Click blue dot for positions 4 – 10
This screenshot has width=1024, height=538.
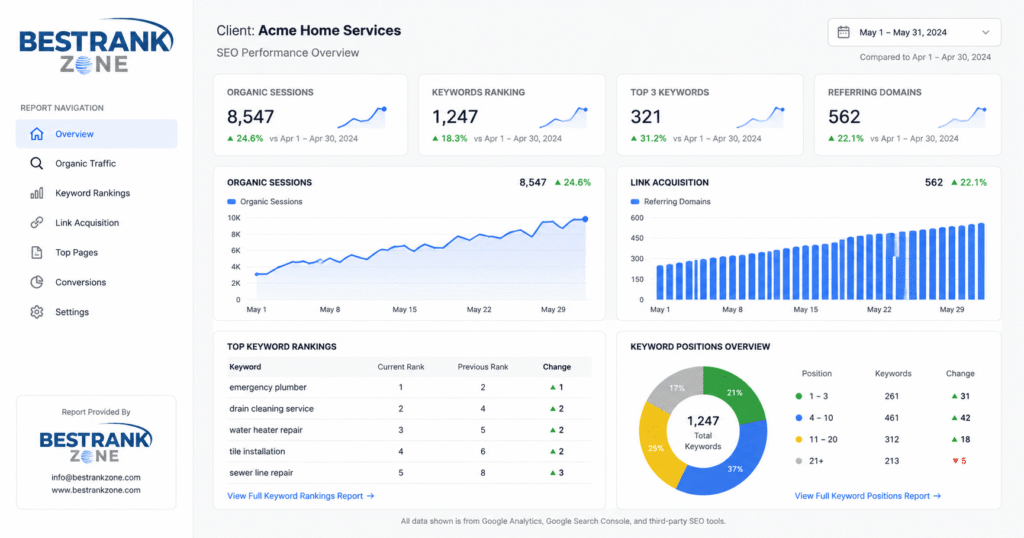click(x=799, y=418)
